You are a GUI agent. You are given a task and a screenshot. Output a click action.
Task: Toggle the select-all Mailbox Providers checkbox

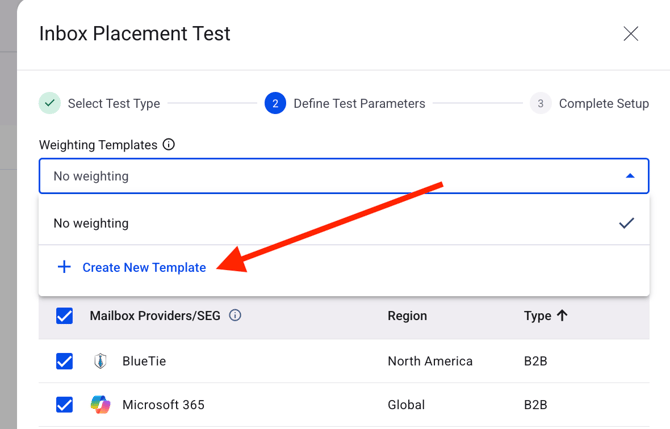click(65, 316)
